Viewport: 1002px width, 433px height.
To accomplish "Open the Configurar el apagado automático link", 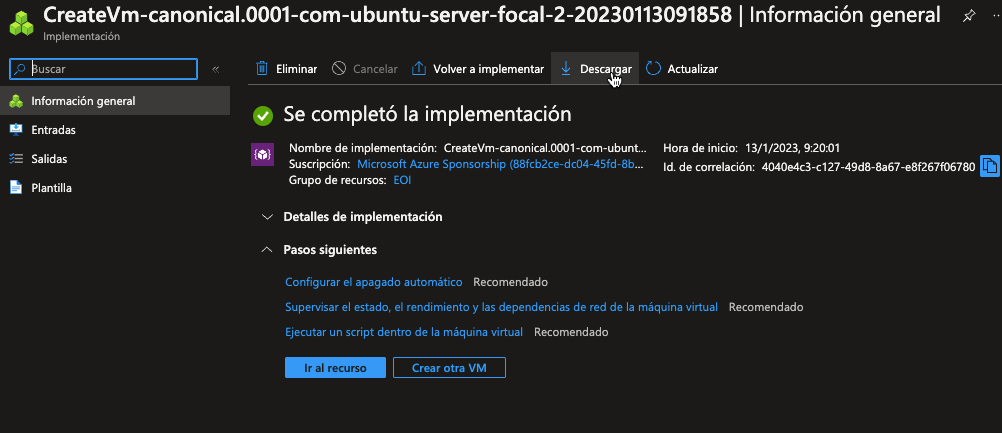I will tap(374, 282).
